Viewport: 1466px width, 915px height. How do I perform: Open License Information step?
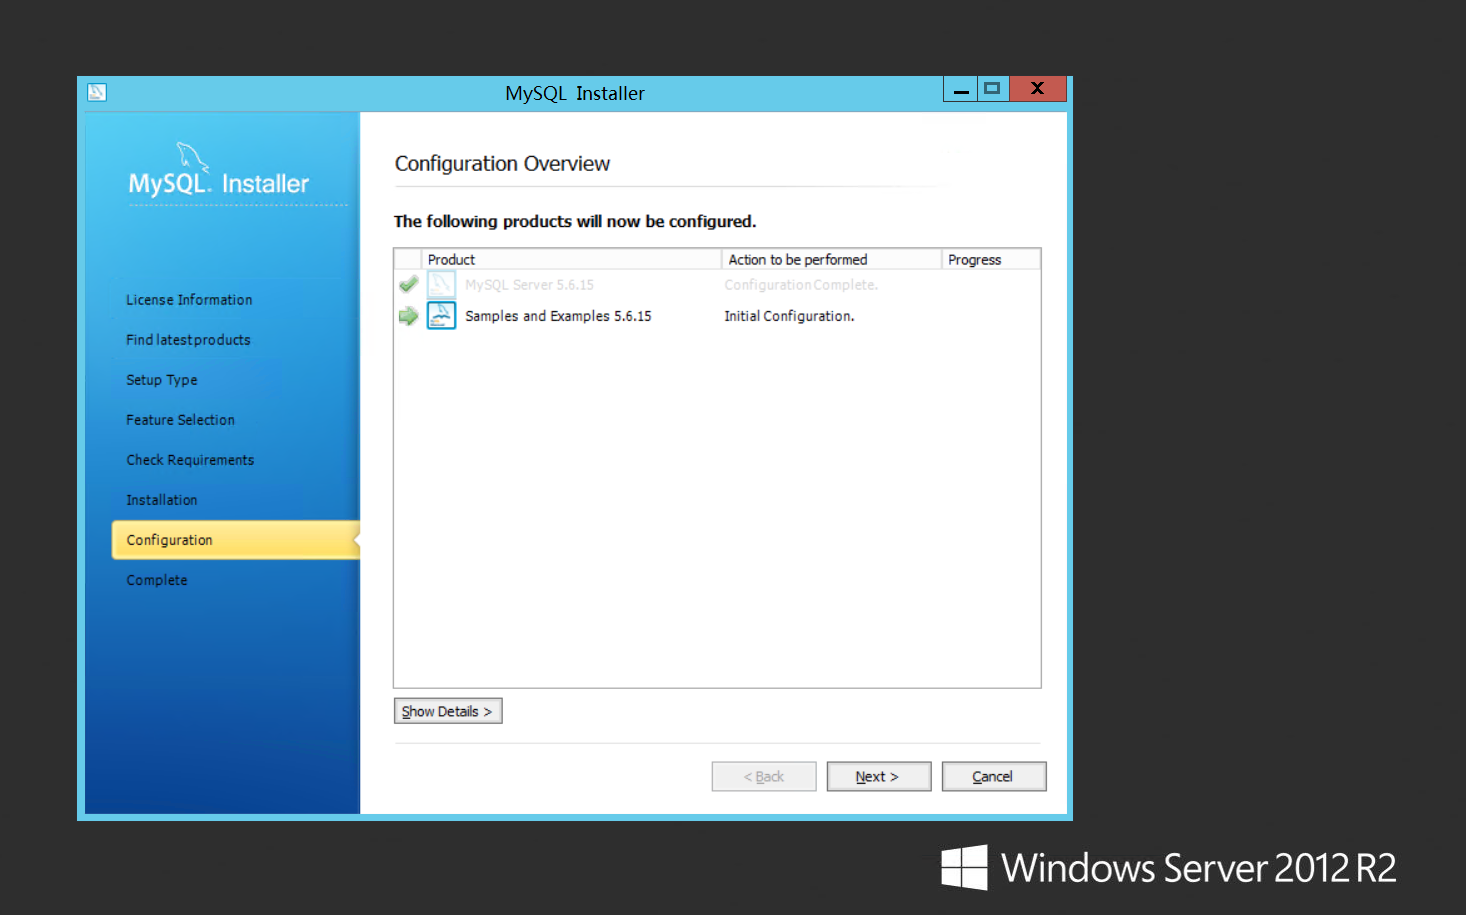coord(189,300)
